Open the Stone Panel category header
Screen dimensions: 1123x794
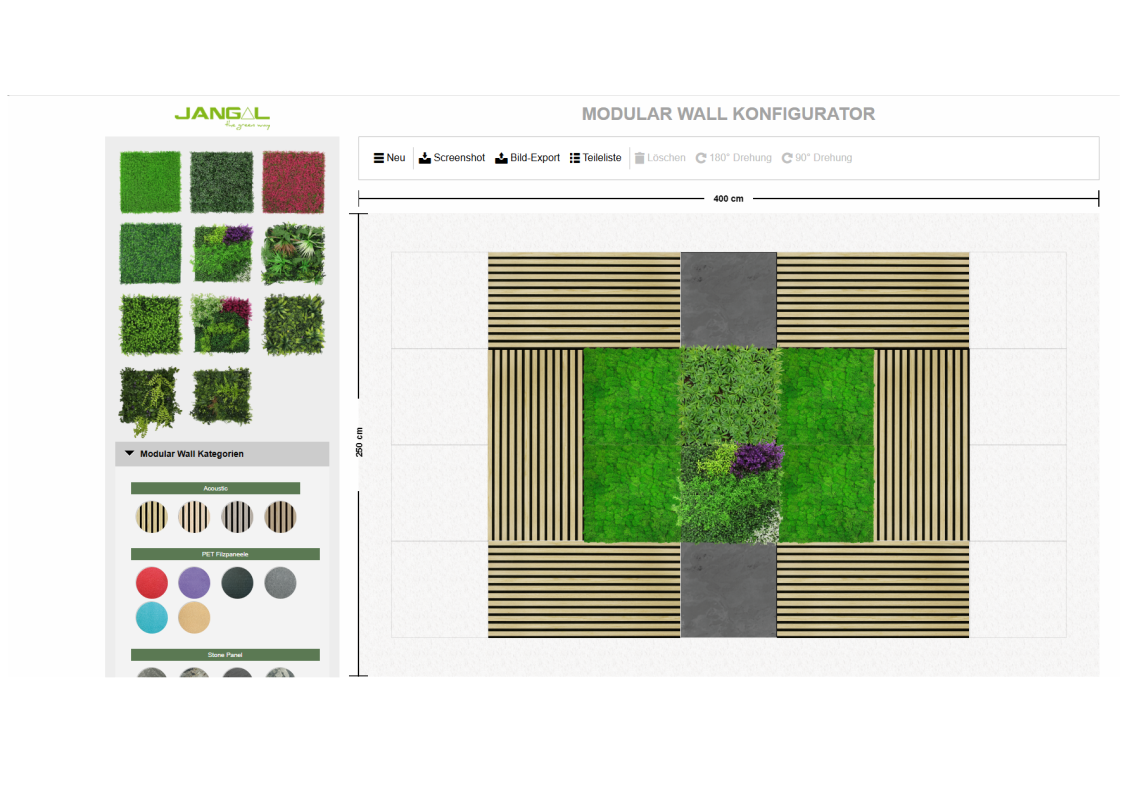[225, 655]
